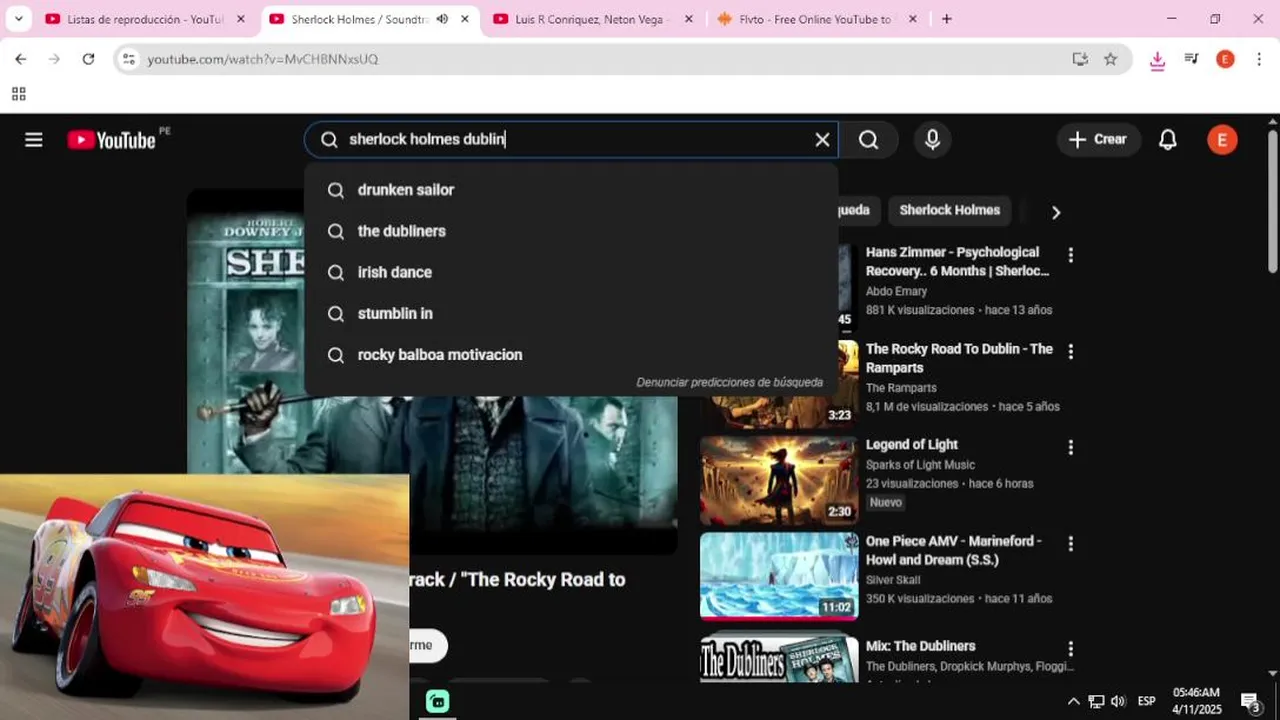Install app icon in address bar
This screenshot has width=1280, height=720.
(1080, 59)
